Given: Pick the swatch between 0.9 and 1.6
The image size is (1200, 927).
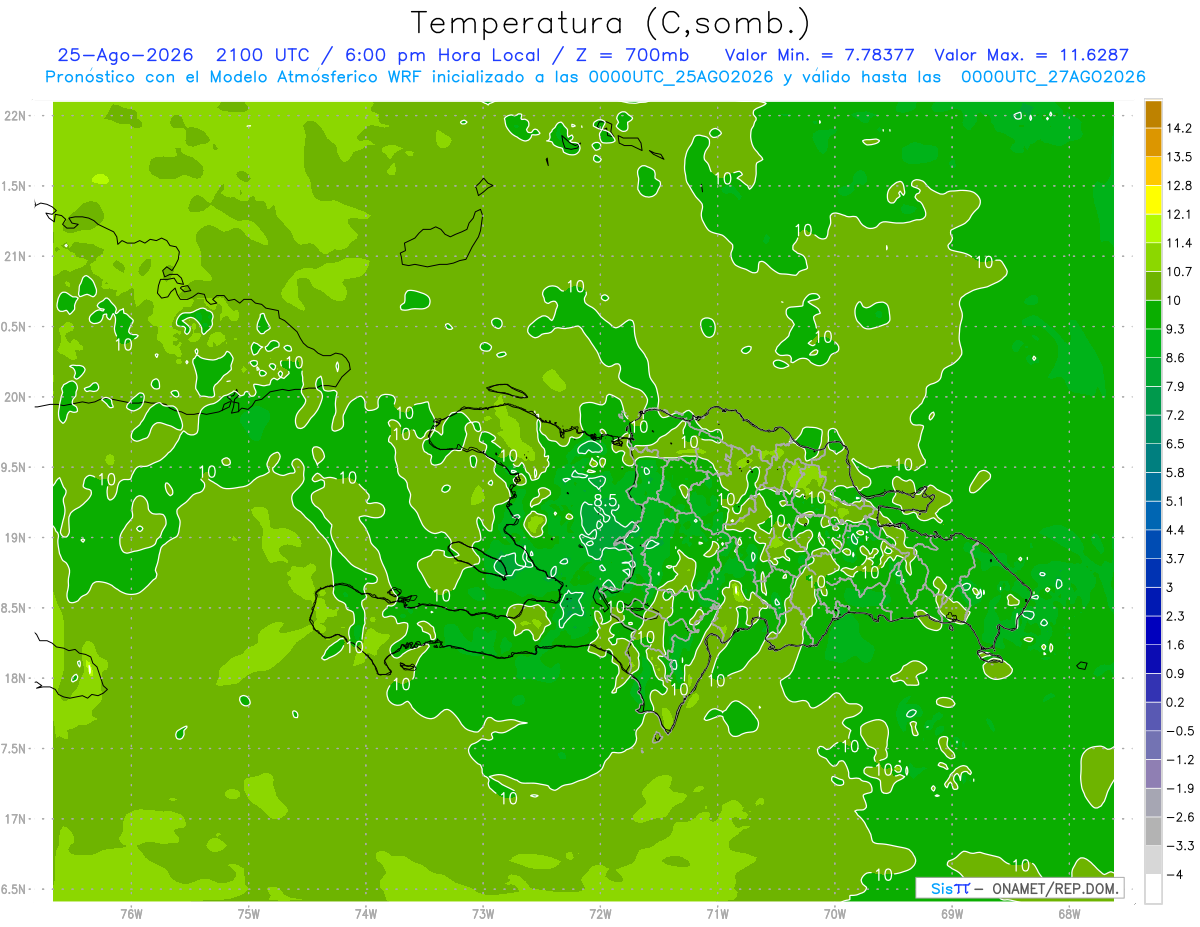Looking at the screenshot, I should [1153, 658].
